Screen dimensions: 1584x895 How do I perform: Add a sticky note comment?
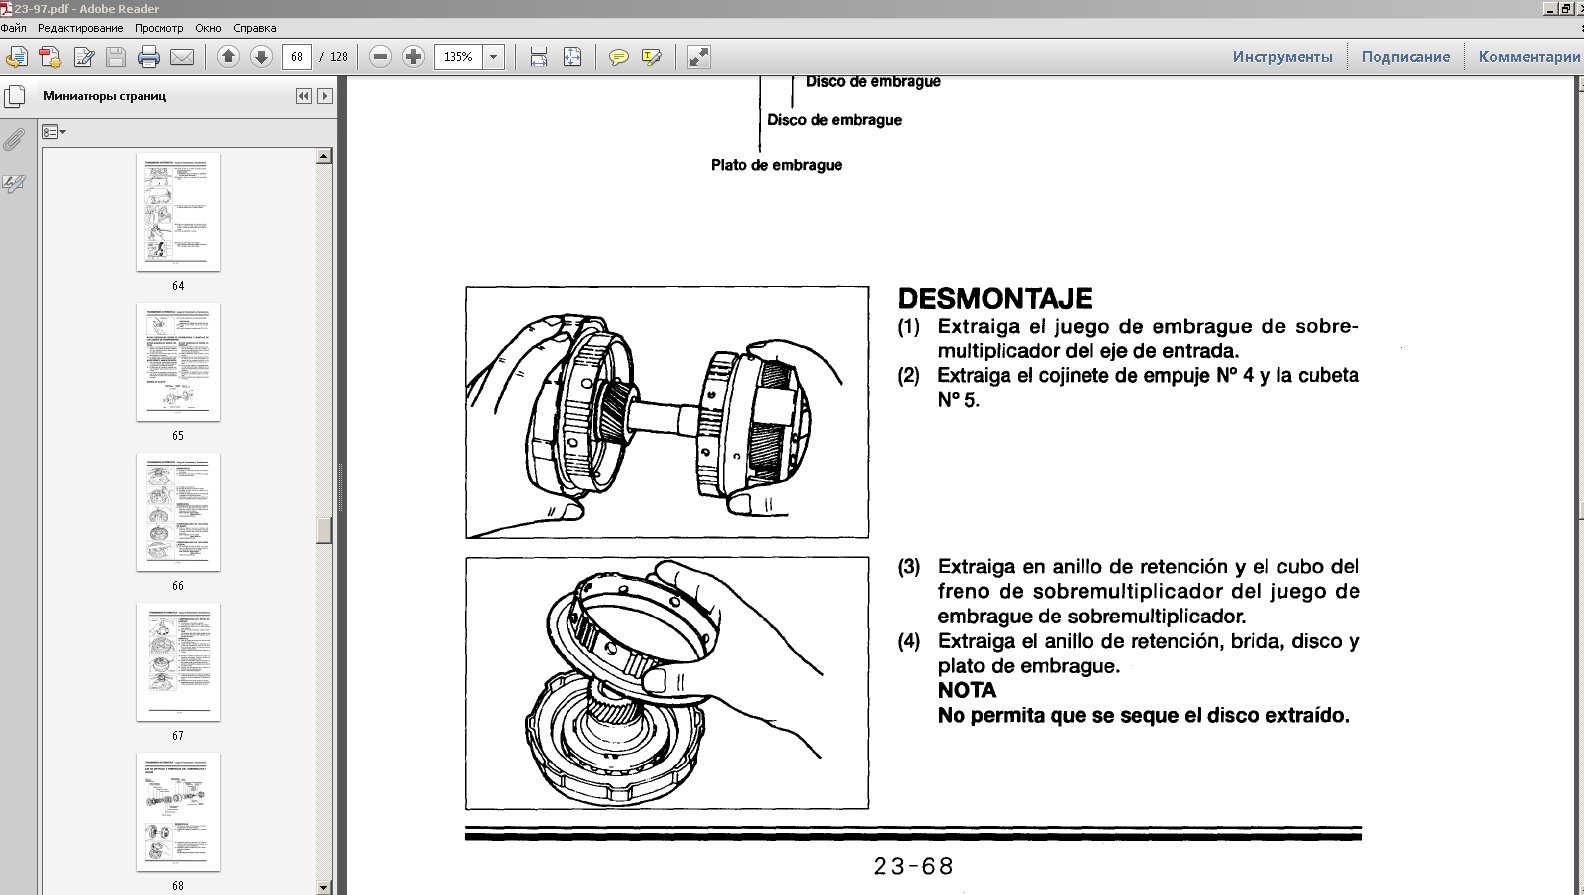click(619, 57)
